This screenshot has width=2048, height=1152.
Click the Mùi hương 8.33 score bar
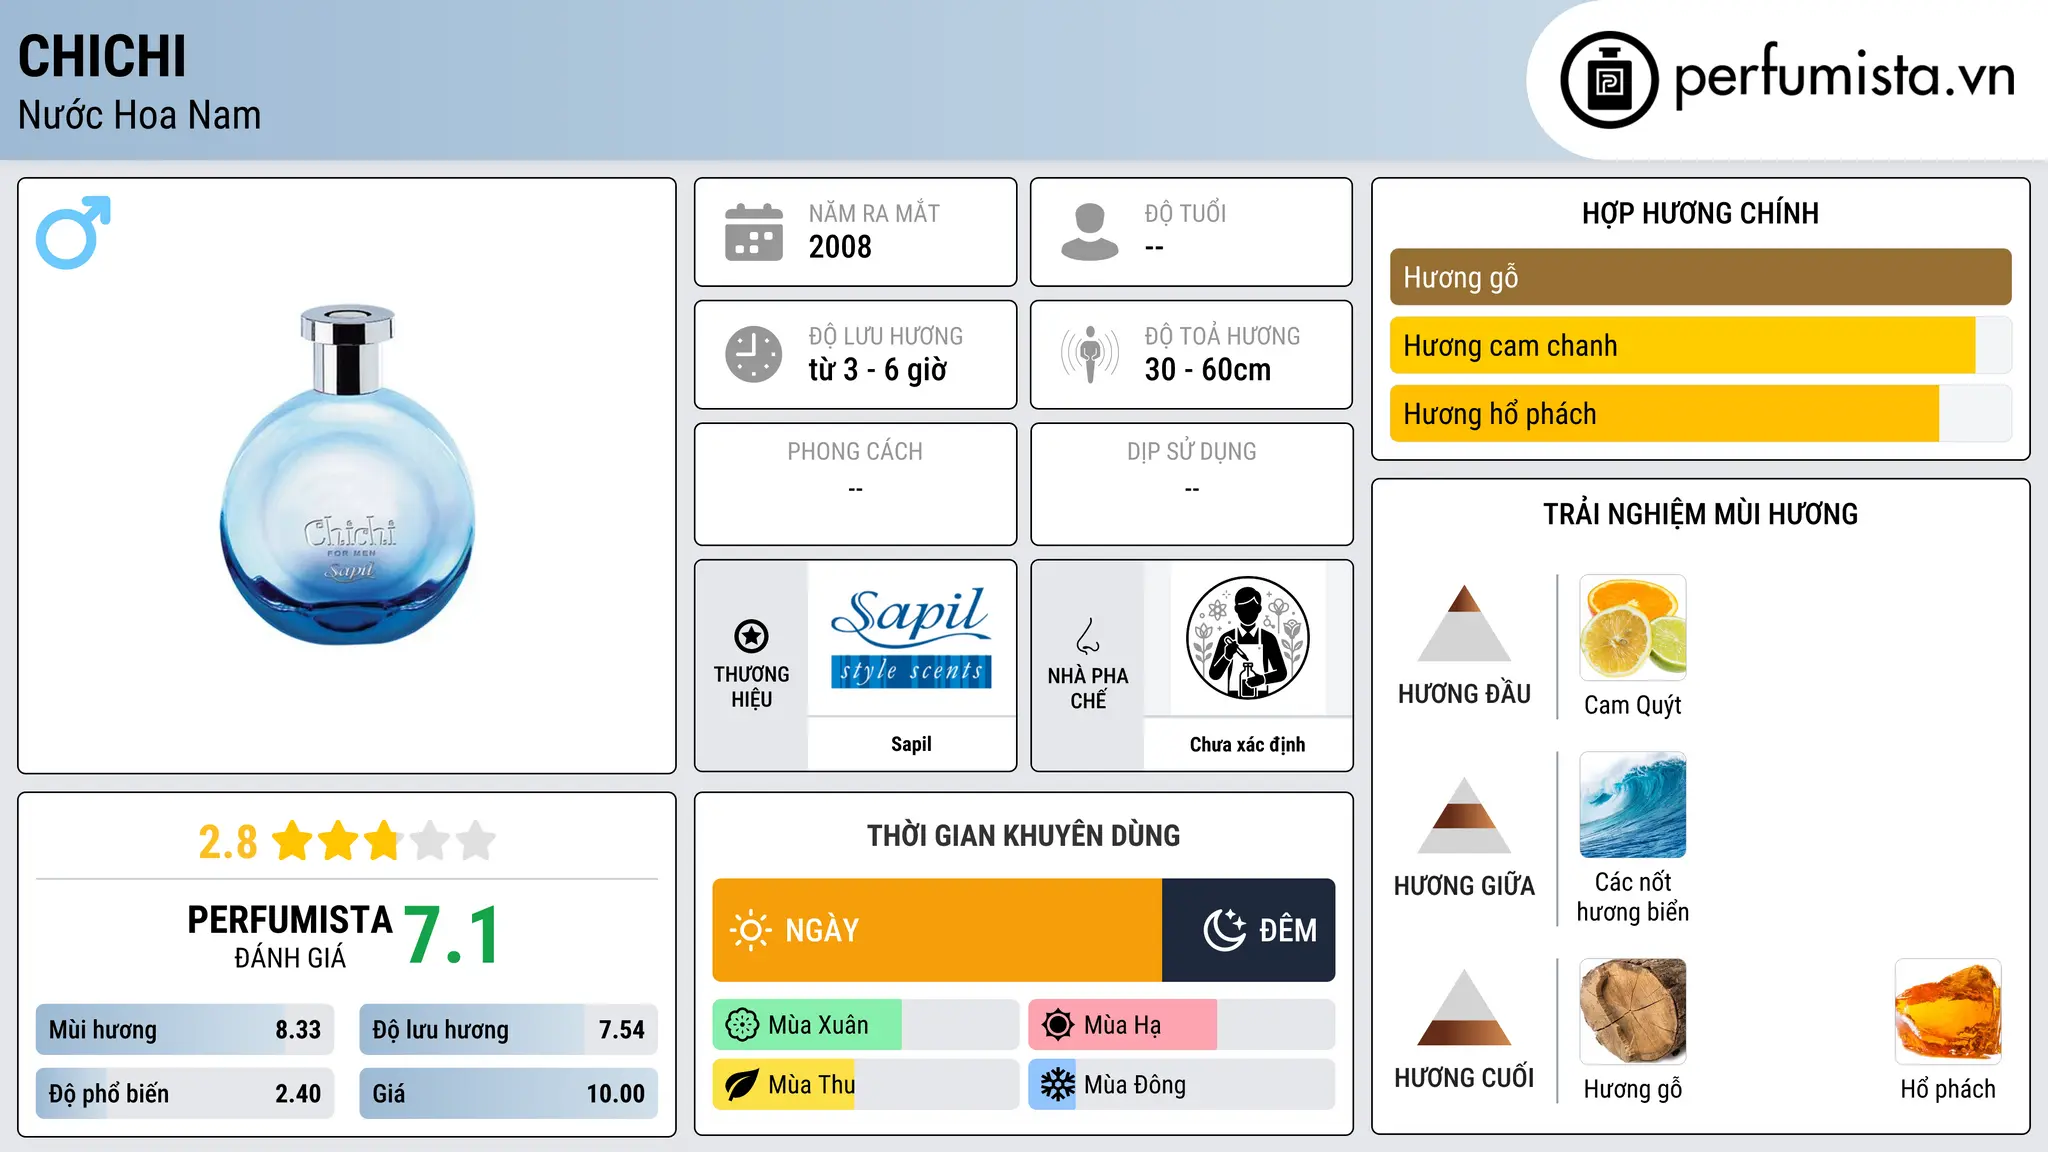point(185,1030)
